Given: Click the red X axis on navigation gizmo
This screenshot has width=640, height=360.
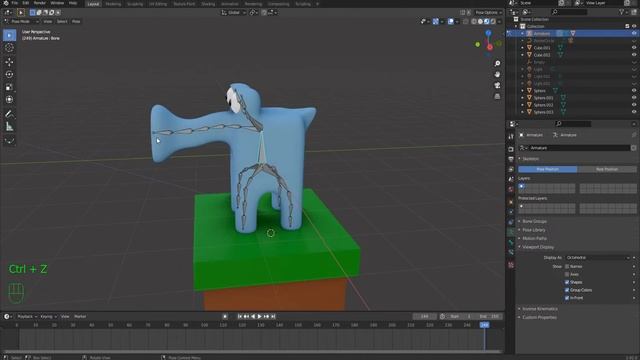Looking at the screenshot, I should [490, 47].
